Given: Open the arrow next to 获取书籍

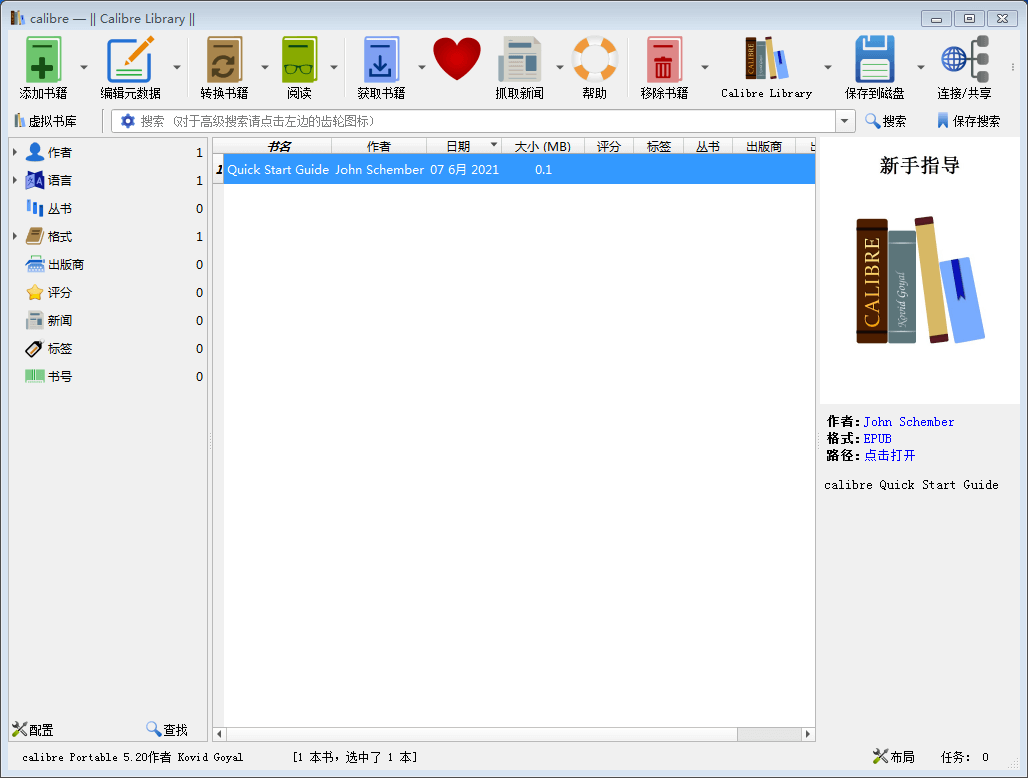Looking at the screenshot, I should click(x=422, y=67).
